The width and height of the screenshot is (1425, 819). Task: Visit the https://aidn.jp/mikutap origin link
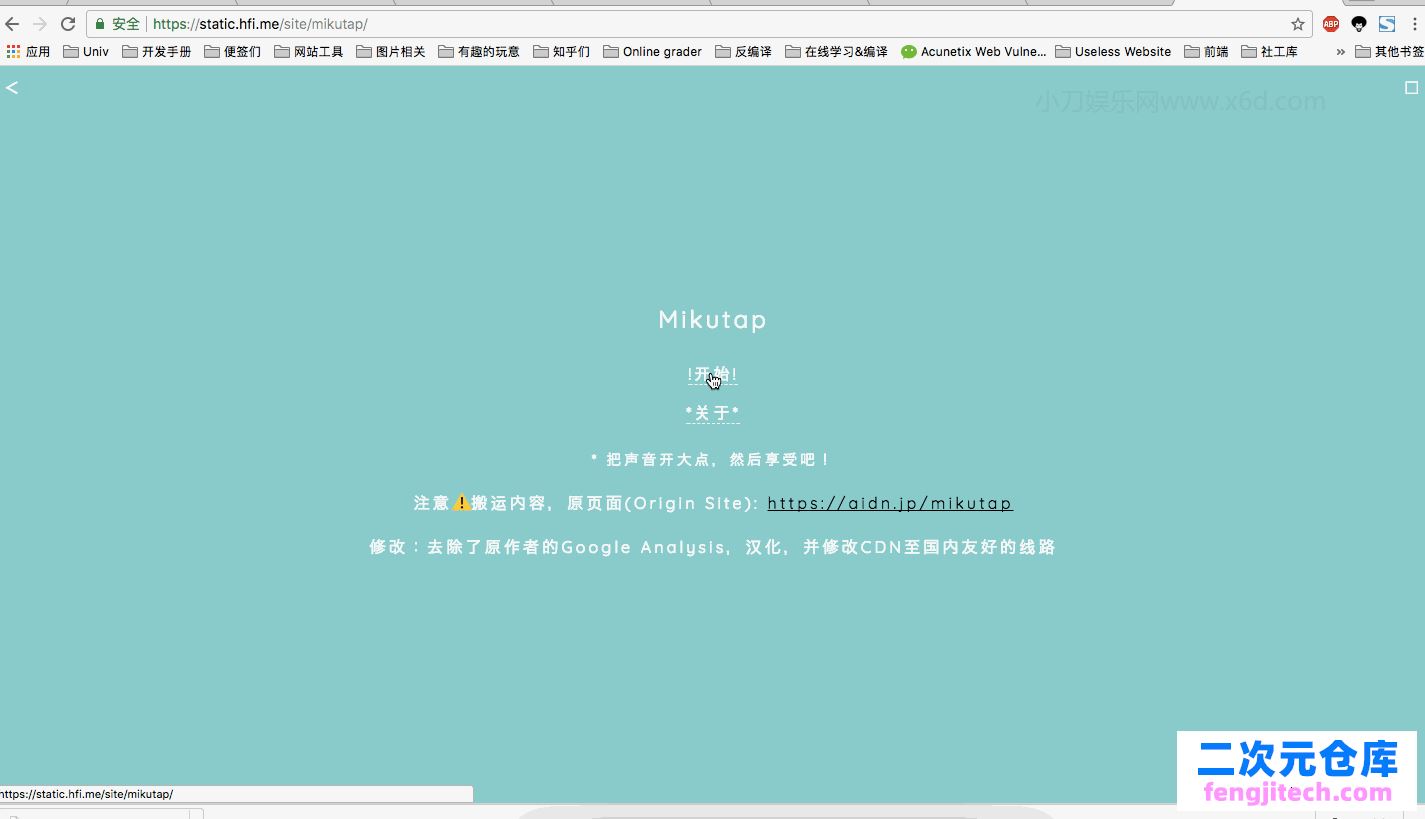890,503
